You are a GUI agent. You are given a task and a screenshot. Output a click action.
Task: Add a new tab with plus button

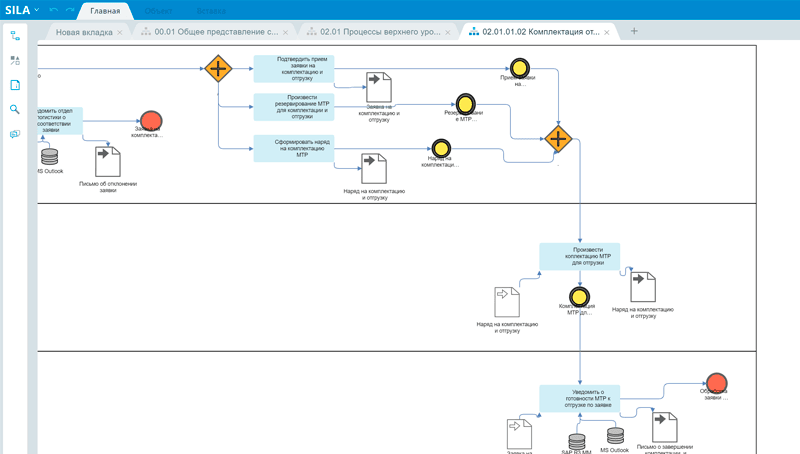click(x=634, y=32)
